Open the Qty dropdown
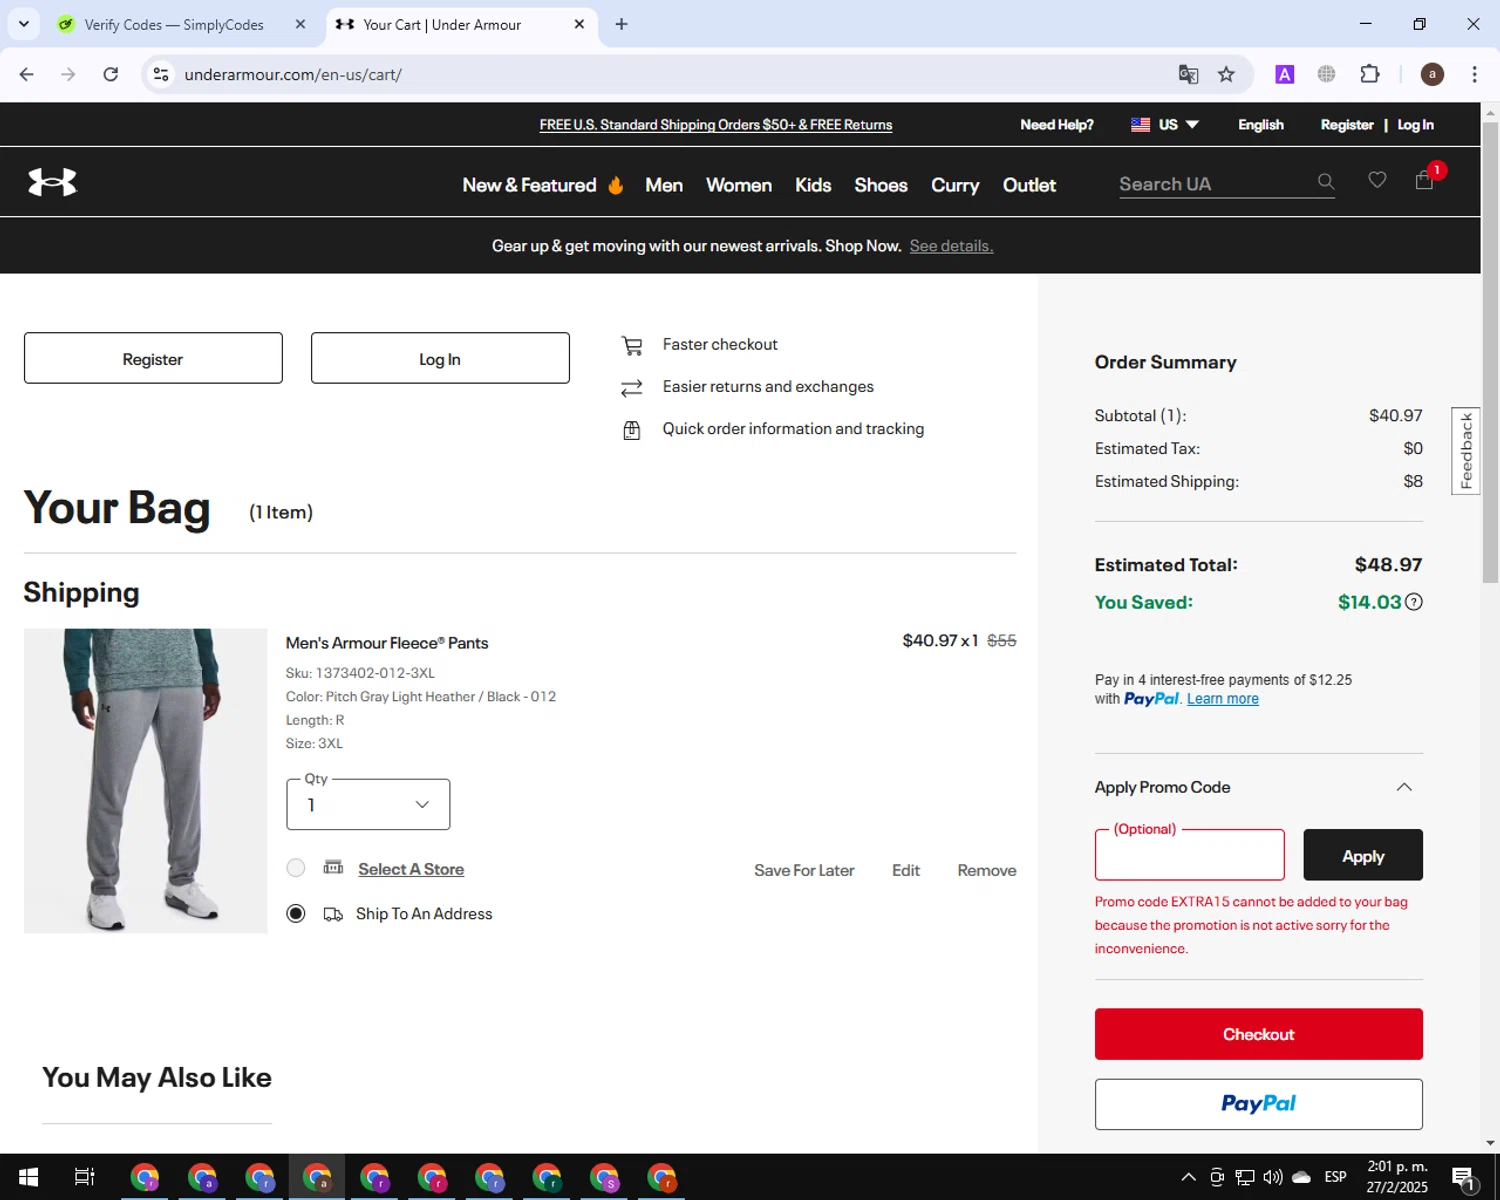Screen dimensions: 1500x1200 pos(368,804)
